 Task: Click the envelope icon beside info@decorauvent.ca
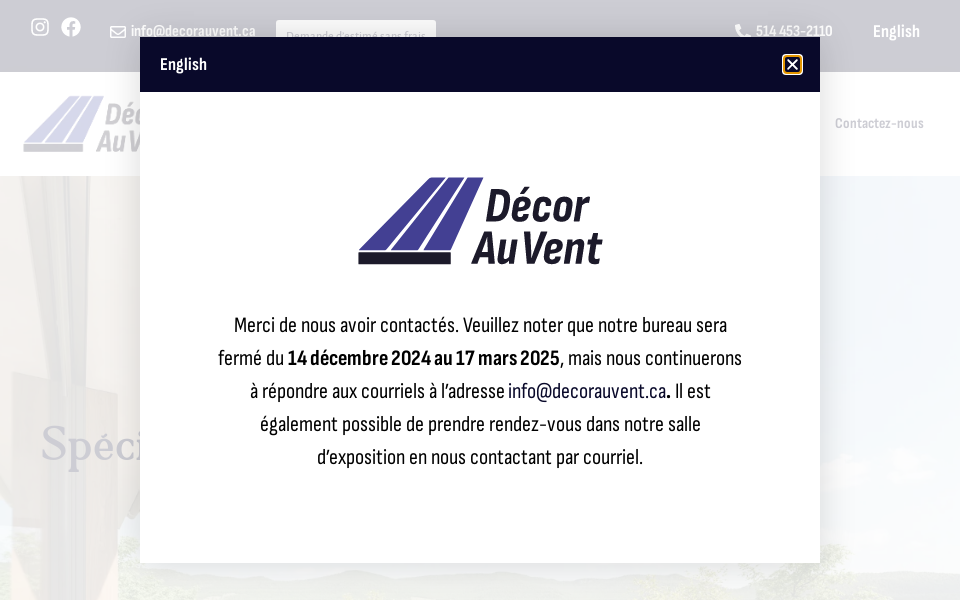pos(117,31)
